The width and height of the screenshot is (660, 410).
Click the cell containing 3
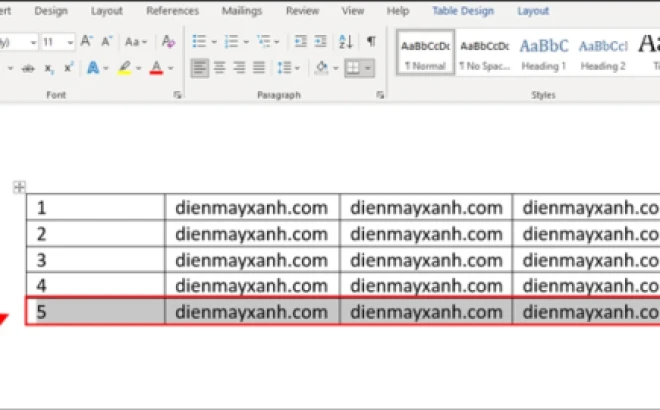tap(96, 260)
